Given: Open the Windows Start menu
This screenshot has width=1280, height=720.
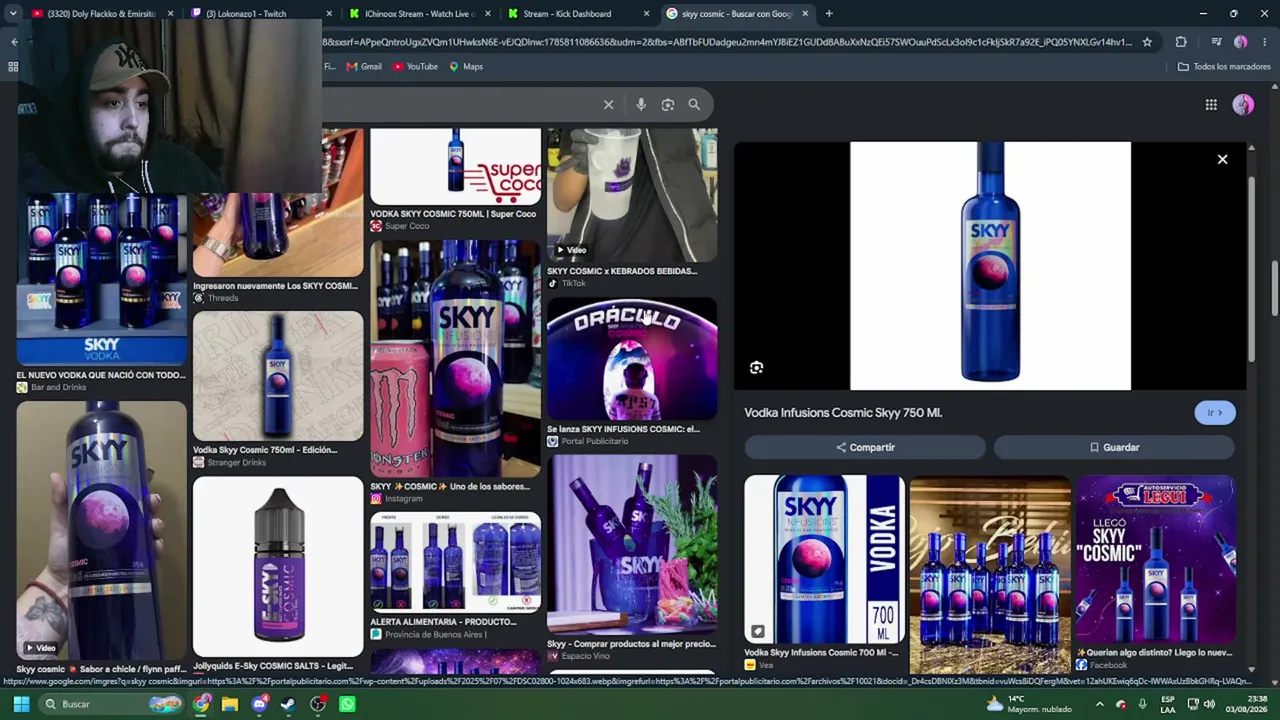Looking at the screenshot, I should pyautogui.click(x=21, y=704).
